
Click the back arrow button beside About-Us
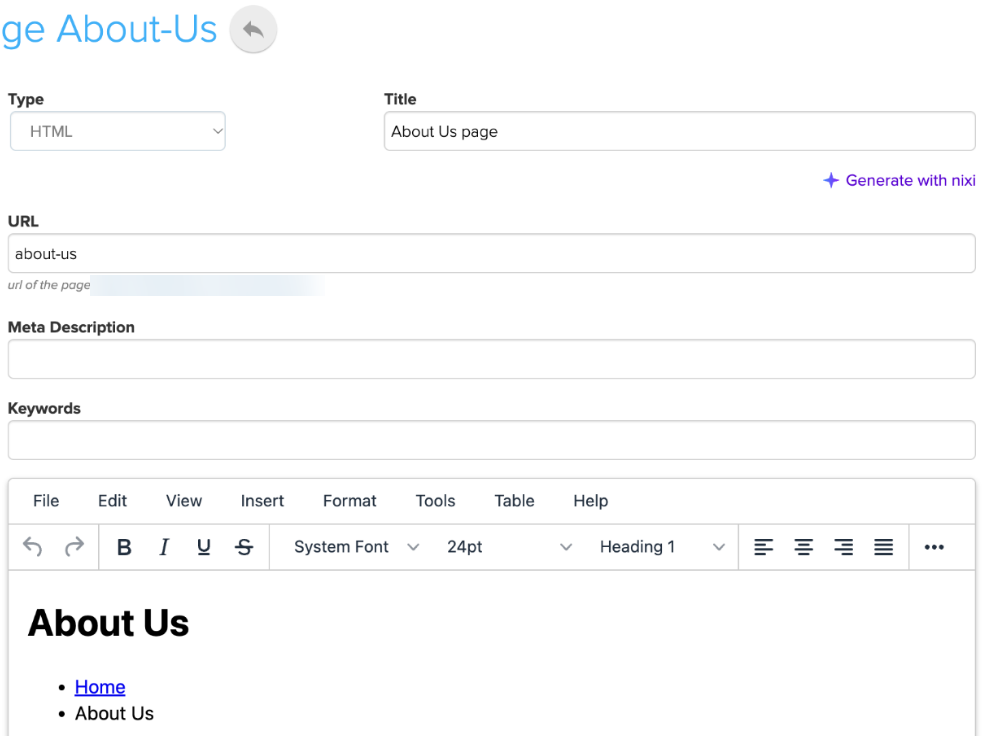(x=253, y=29)
